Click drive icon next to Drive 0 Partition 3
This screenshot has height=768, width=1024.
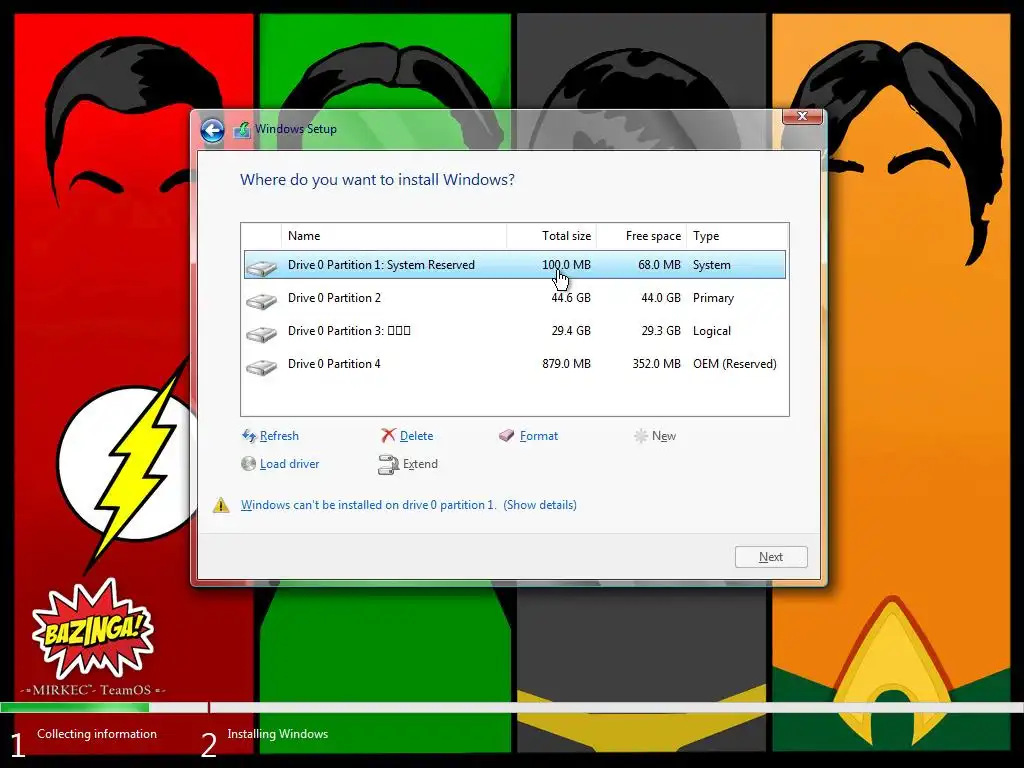tap(262, 334)
